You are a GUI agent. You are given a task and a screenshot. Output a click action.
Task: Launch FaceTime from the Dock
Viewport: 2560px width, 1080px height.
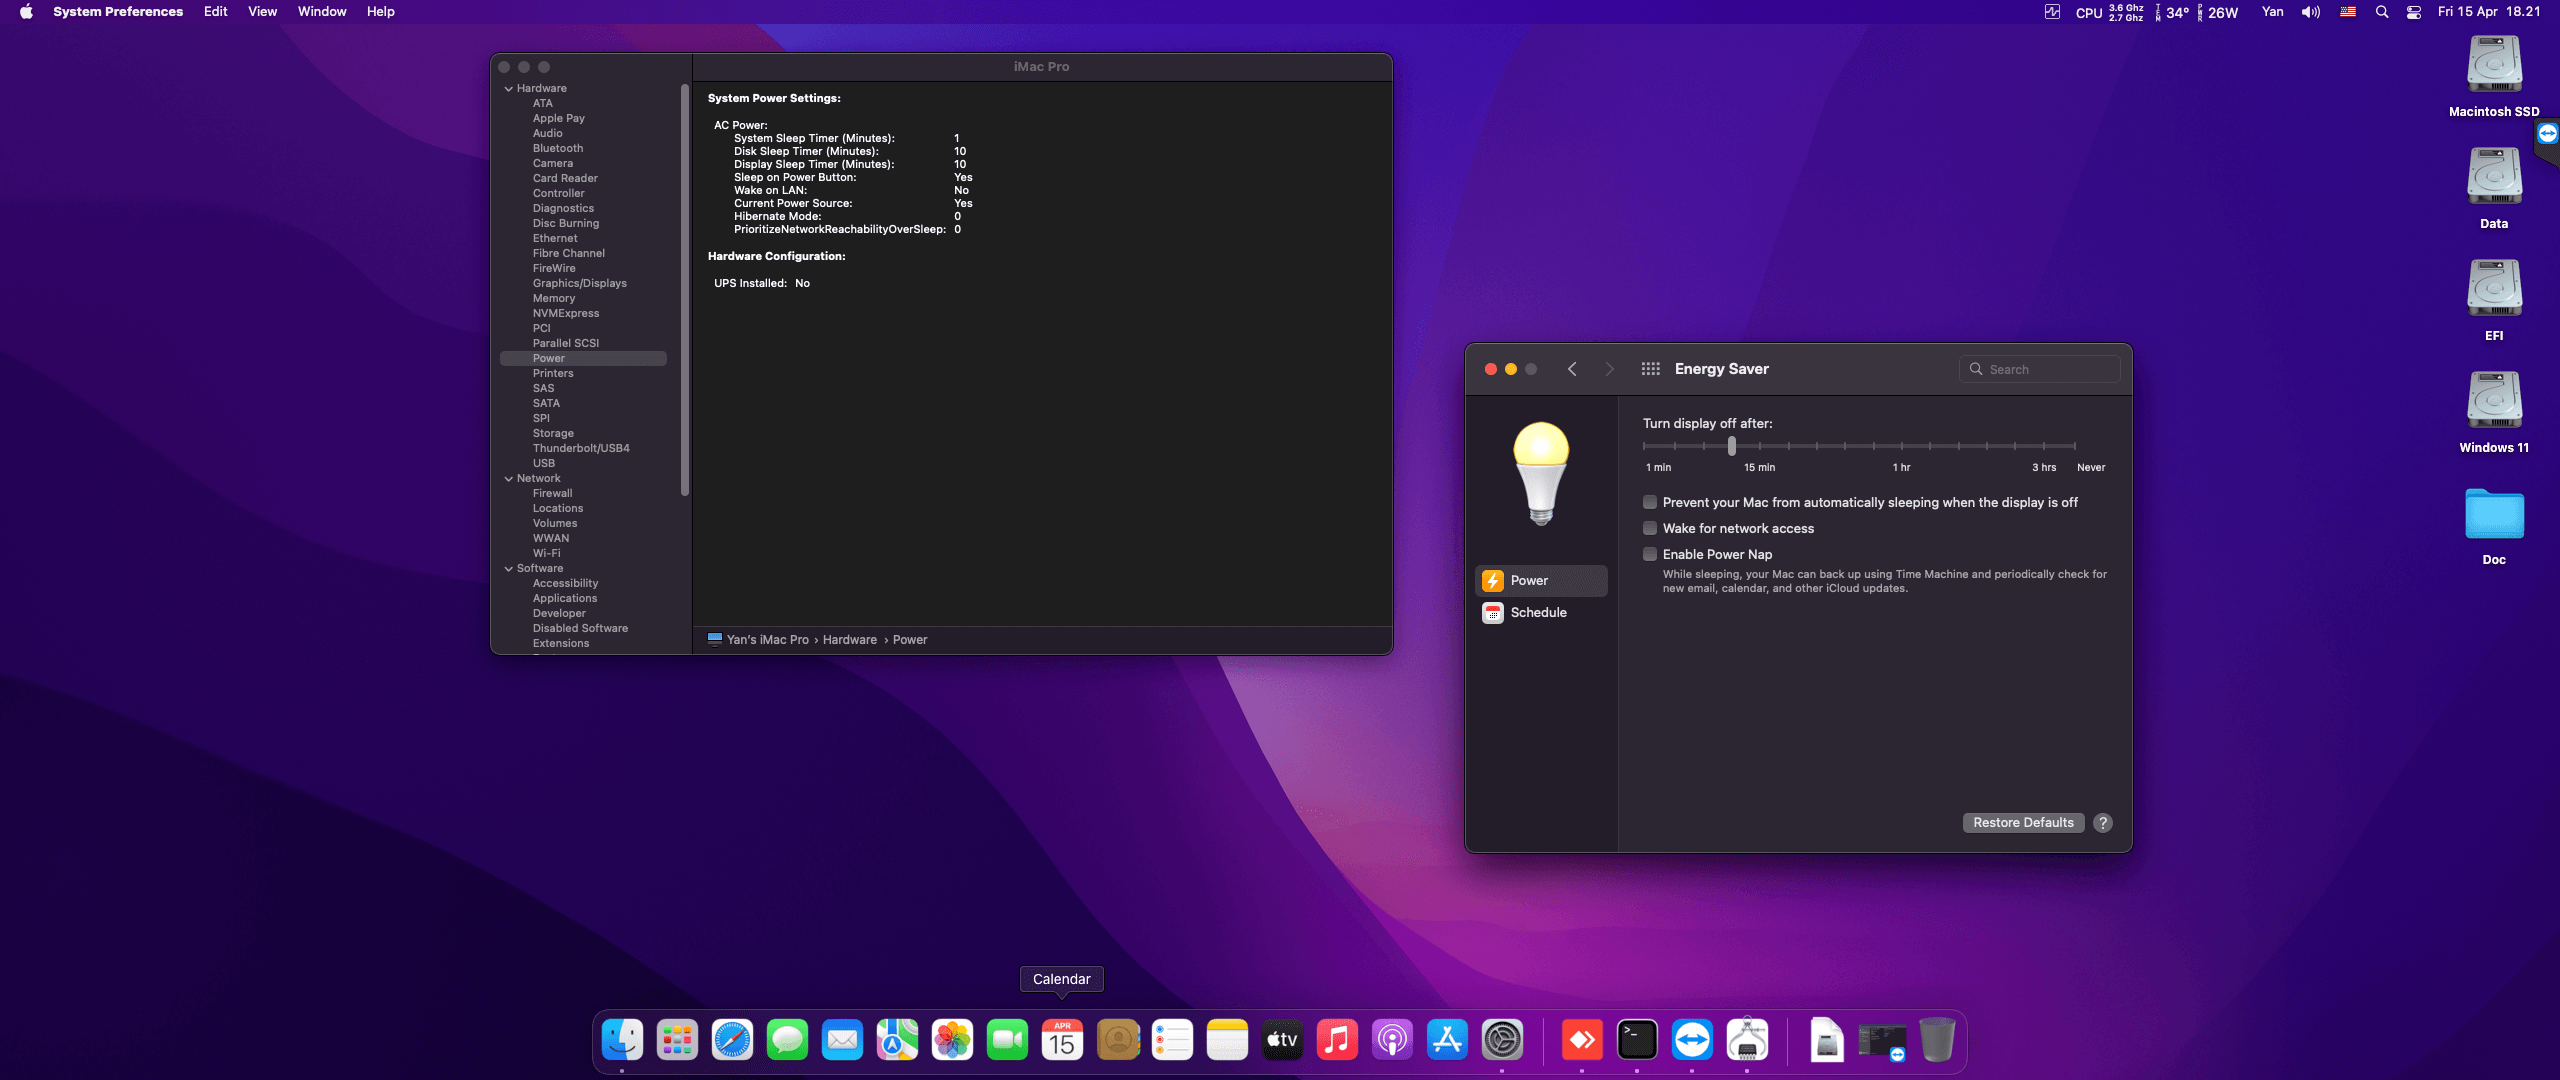pyautogui.click(x=1007, y=1040)
